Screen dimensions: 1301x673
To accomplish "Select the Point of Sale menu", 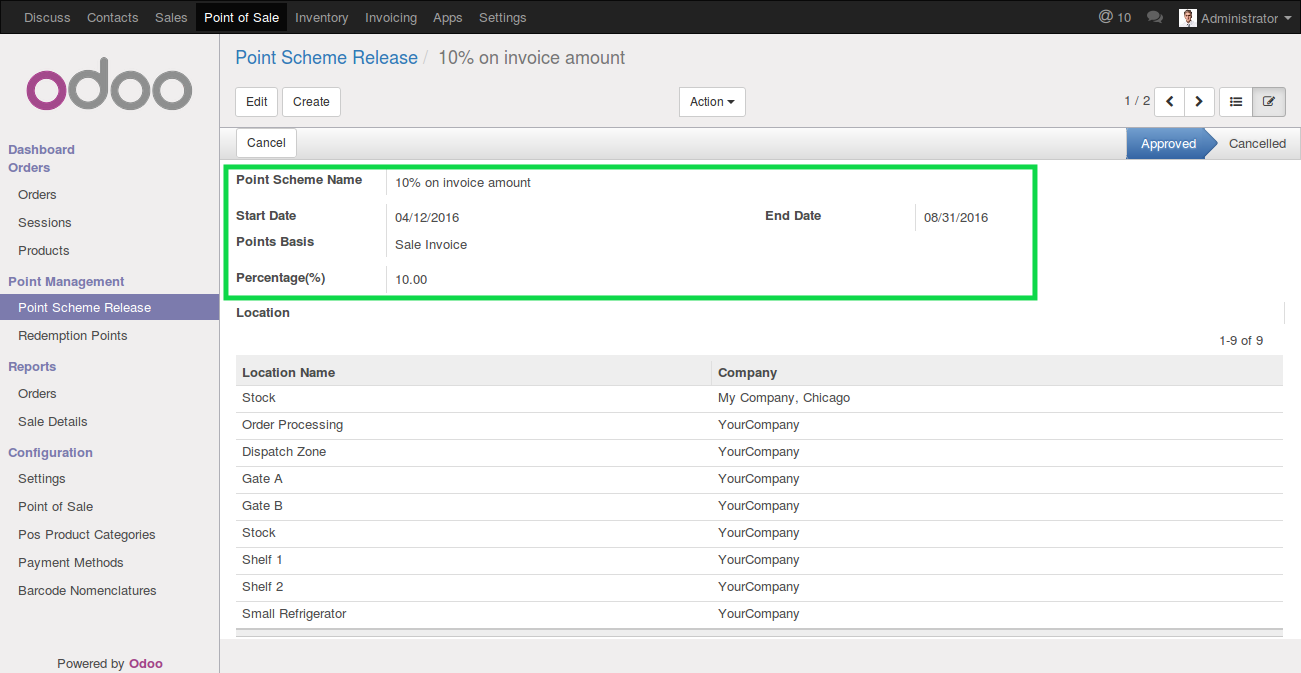I will pos(241,17).
